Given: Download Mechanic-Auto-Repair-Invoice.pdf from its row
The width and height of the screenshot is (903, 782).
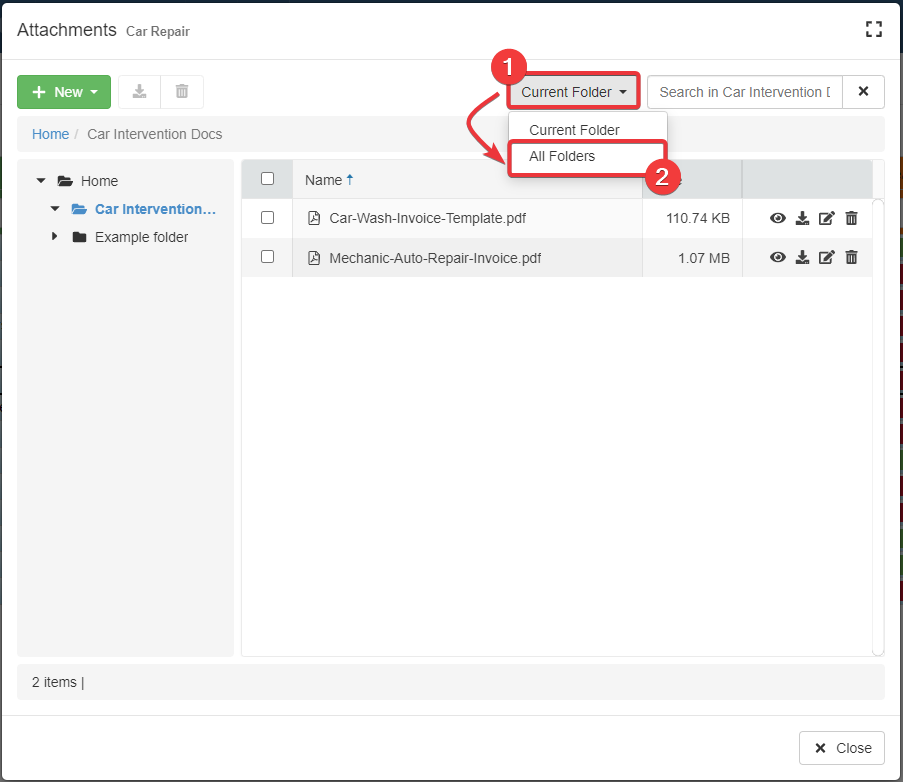Looking at the screenshot, I should point(802,257).
